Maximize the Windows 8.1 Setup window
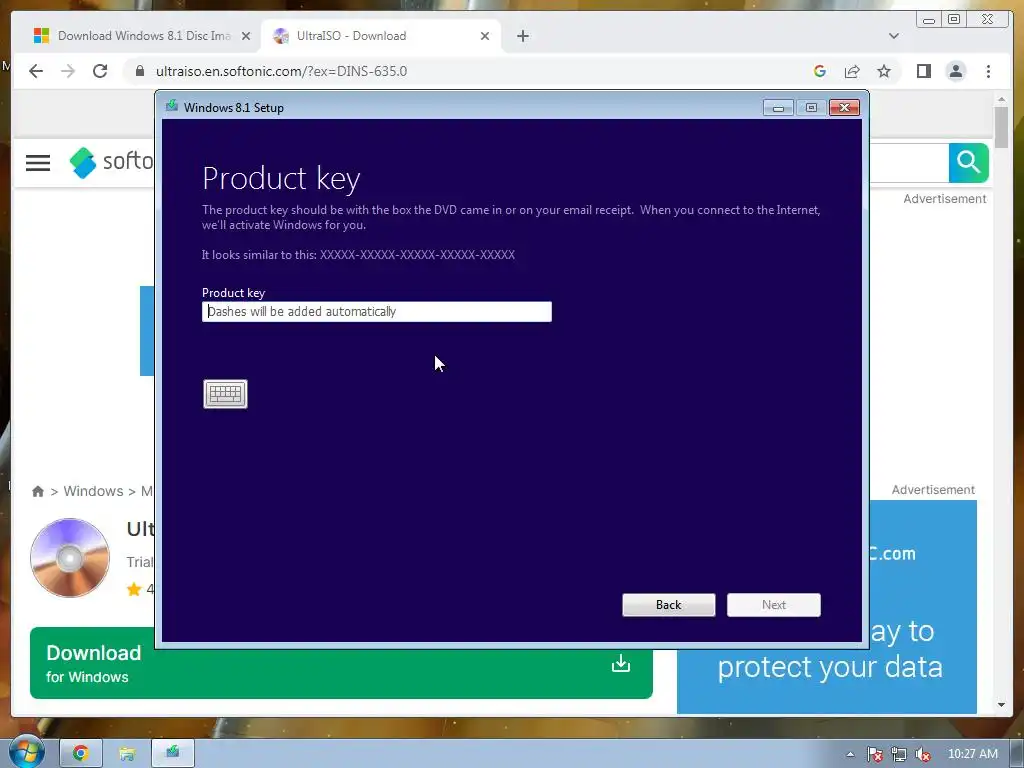Image resolution: width=1024 pixels, height=768 pixels. tap(811, 108)
